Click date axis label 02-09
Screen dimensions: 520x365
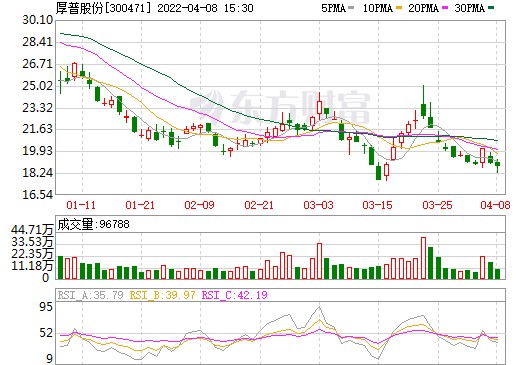pyautogui.click(x=199, y=205)
